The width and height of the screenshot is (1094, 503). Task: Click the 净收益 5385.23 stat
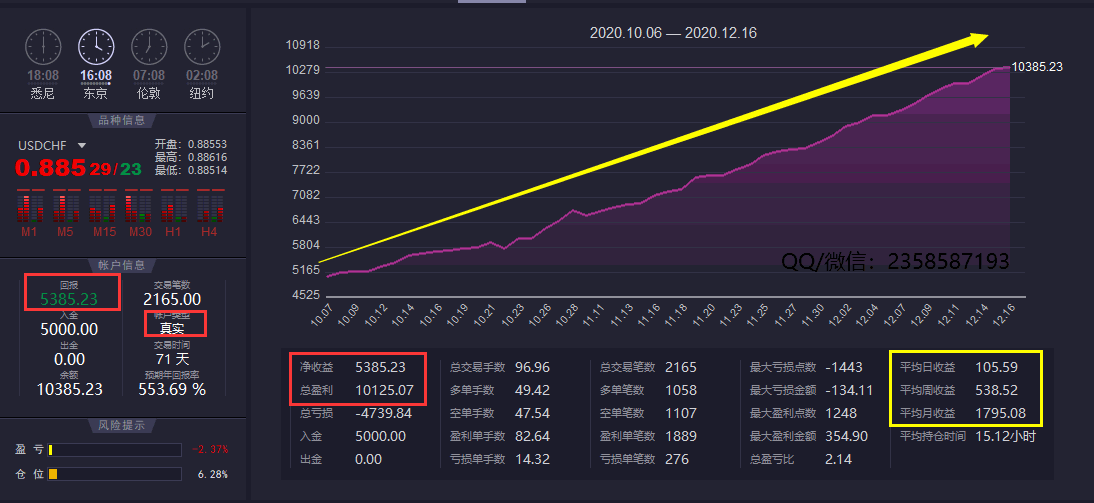(352, 367)
